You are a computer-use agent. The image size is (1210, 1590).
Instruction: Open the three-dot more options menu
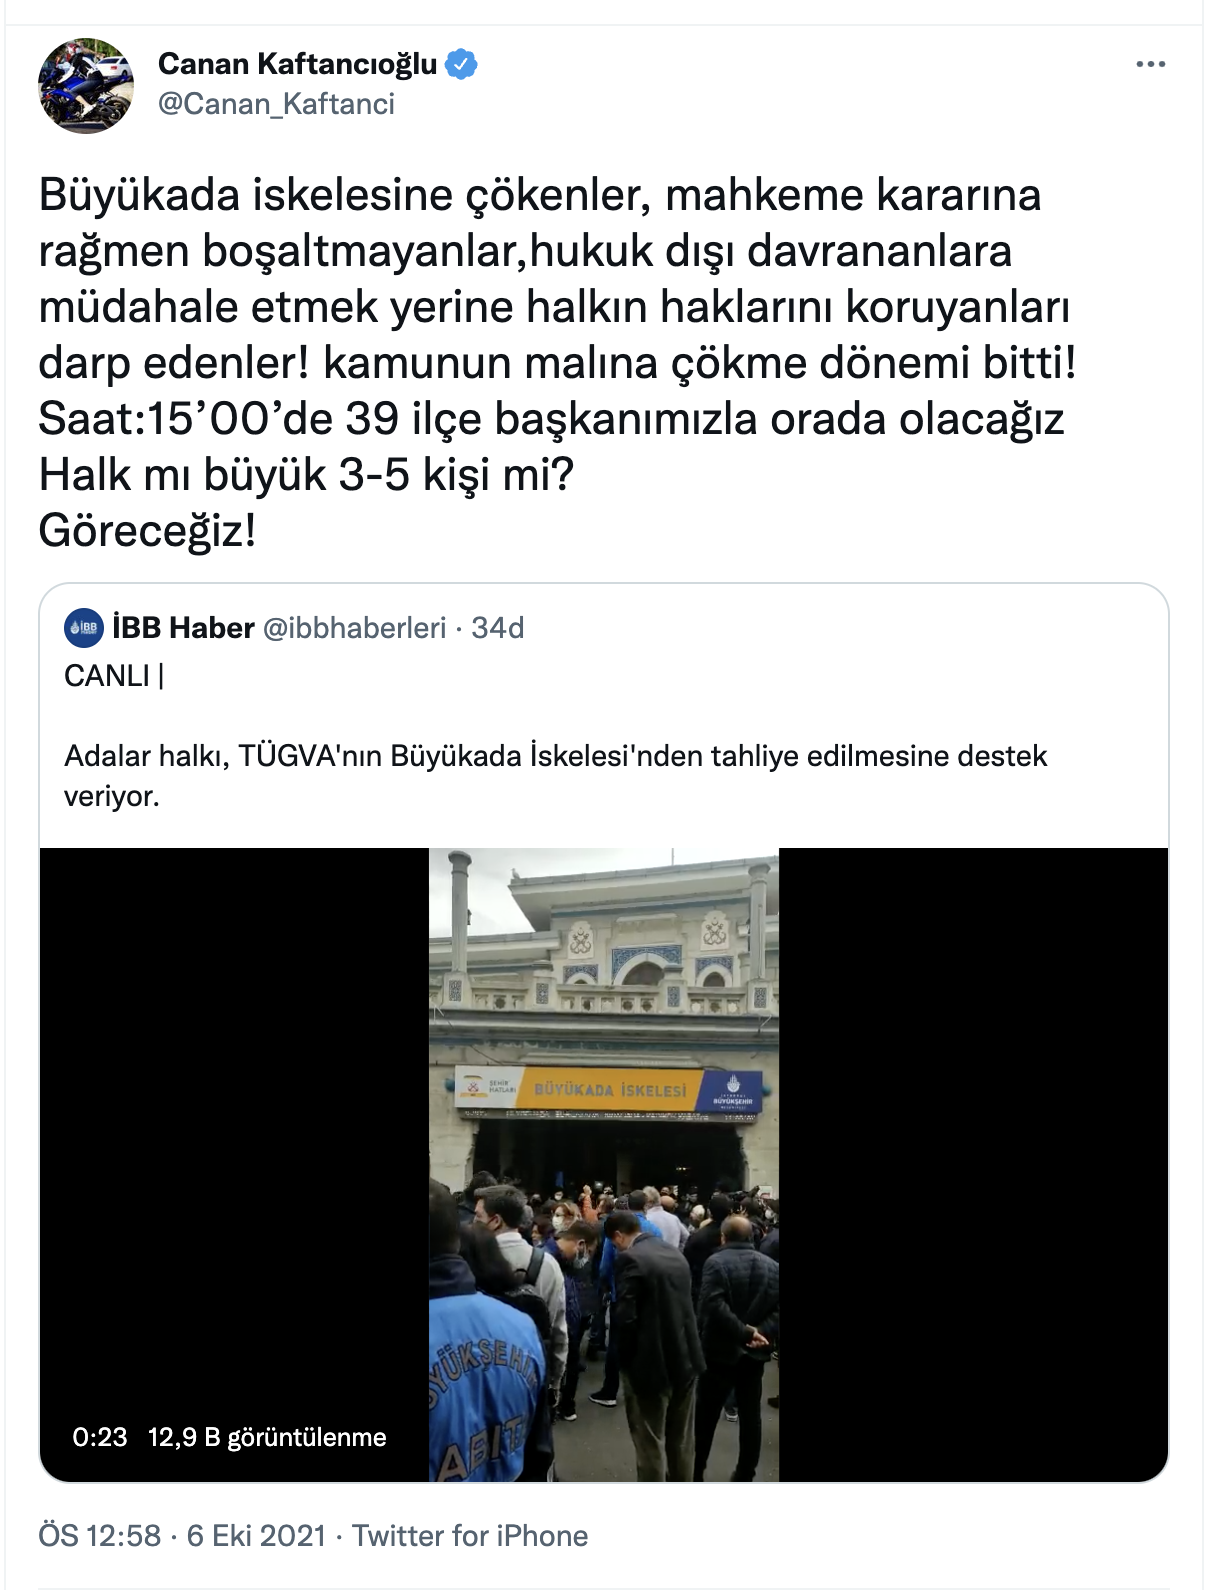coord(1151,64)
